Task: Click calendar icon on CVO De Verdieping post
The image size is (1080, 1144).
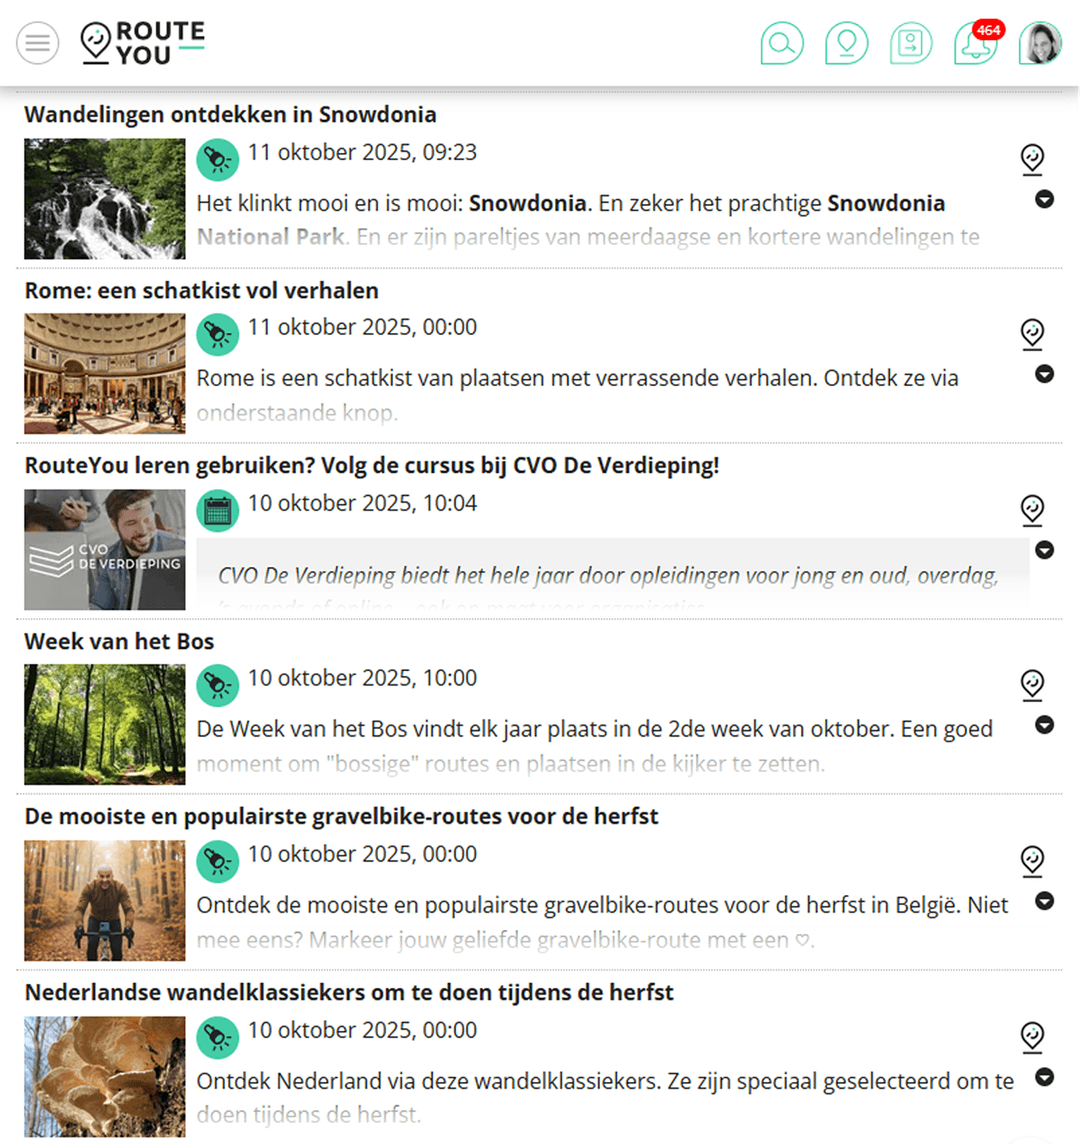Action: click(217, 511)
